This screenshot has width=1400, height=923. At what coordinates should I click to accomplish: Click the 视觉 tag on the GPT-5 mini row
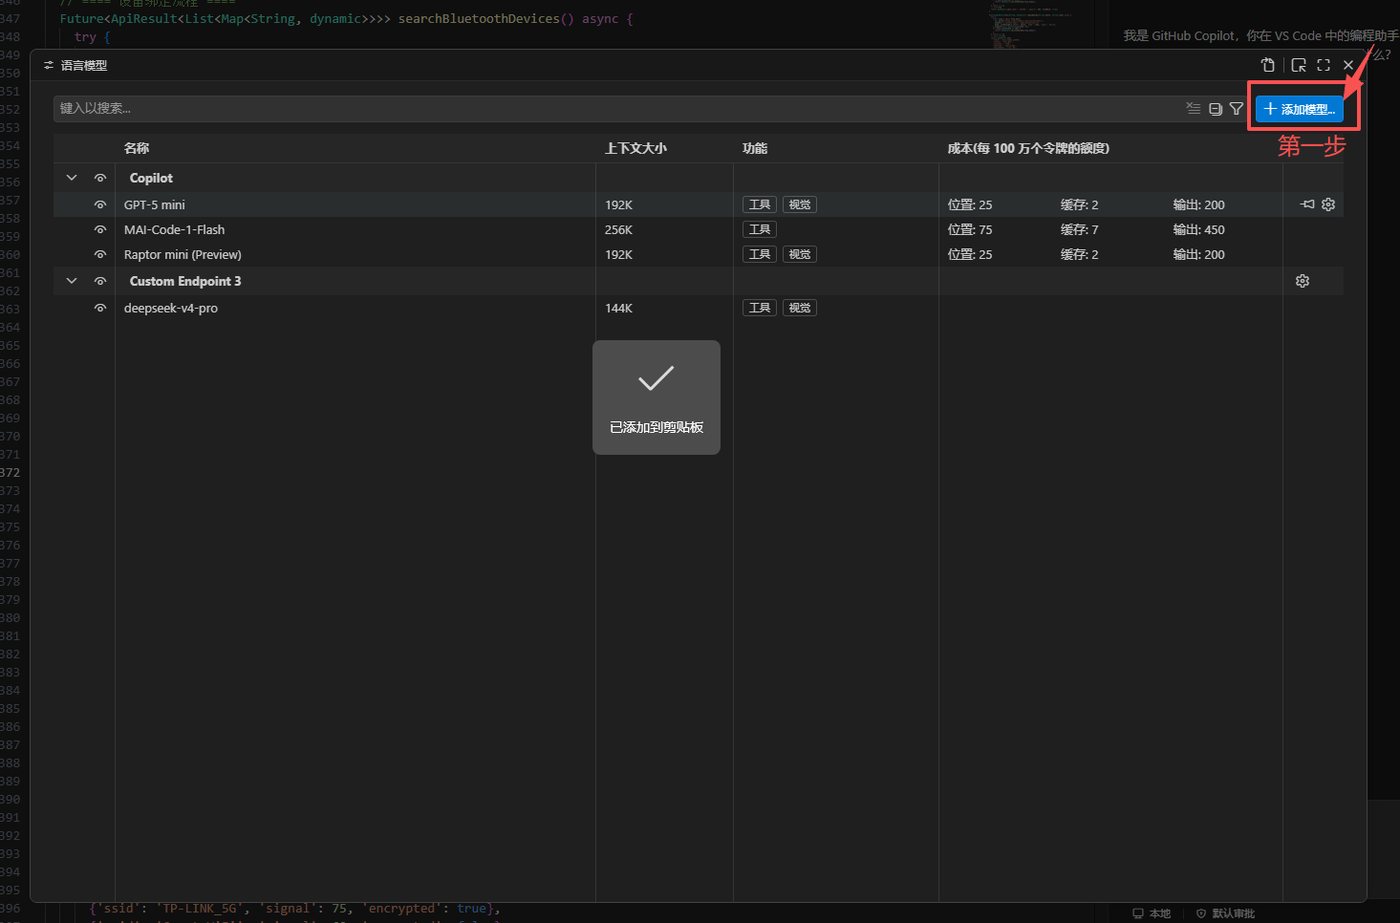pyautogui.click(x=800, y=204)
